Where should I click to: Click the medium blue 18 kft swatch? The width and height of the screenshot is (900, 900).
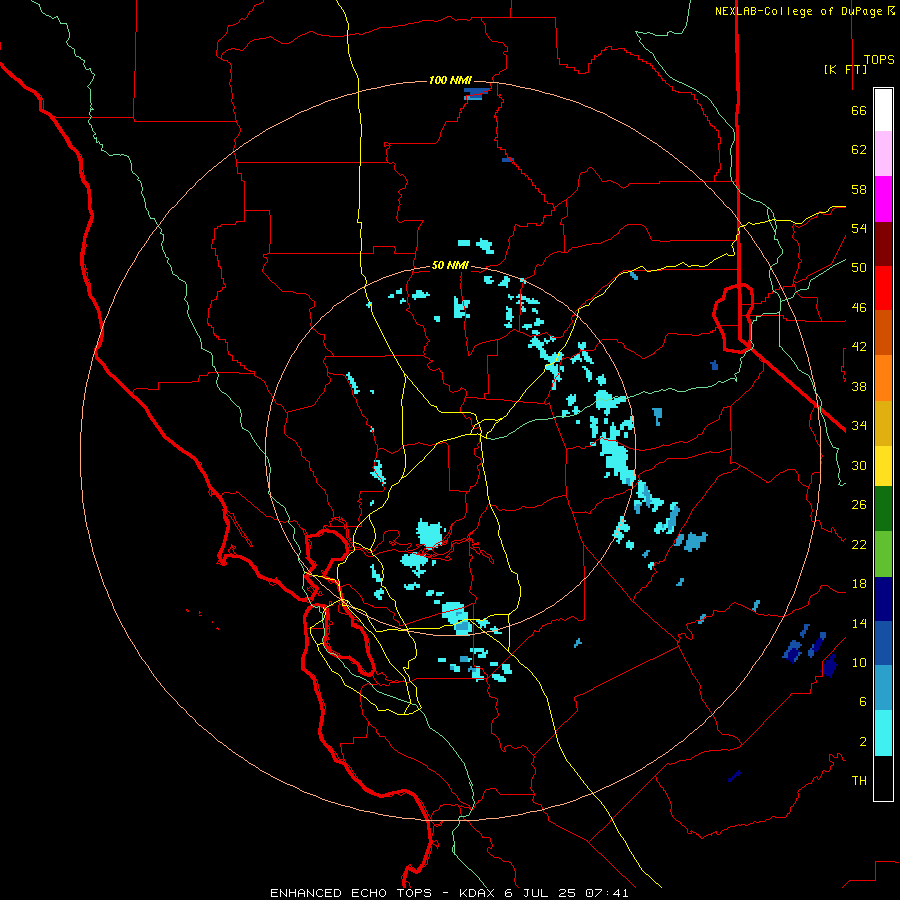[883, 643]
